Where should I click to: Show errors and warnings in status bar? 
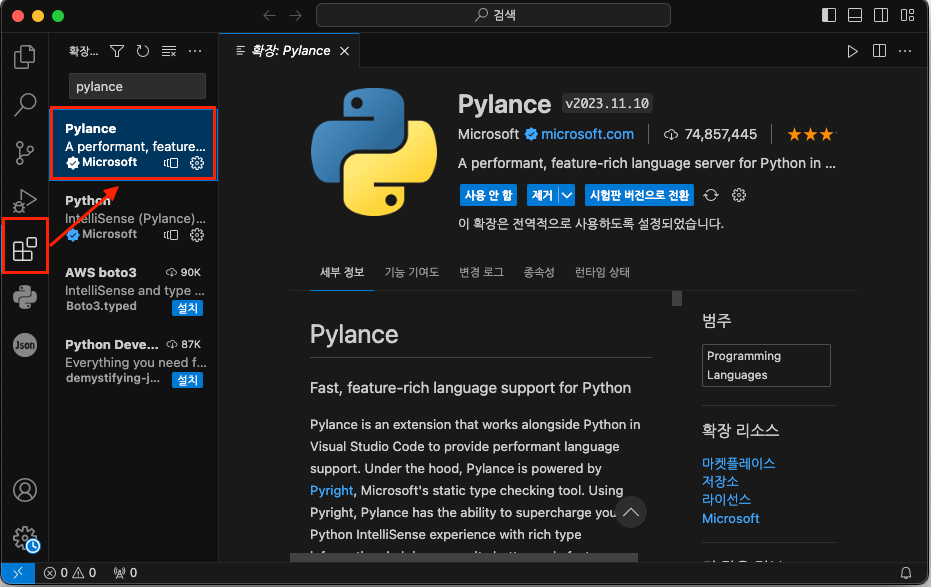click(70, 573)
